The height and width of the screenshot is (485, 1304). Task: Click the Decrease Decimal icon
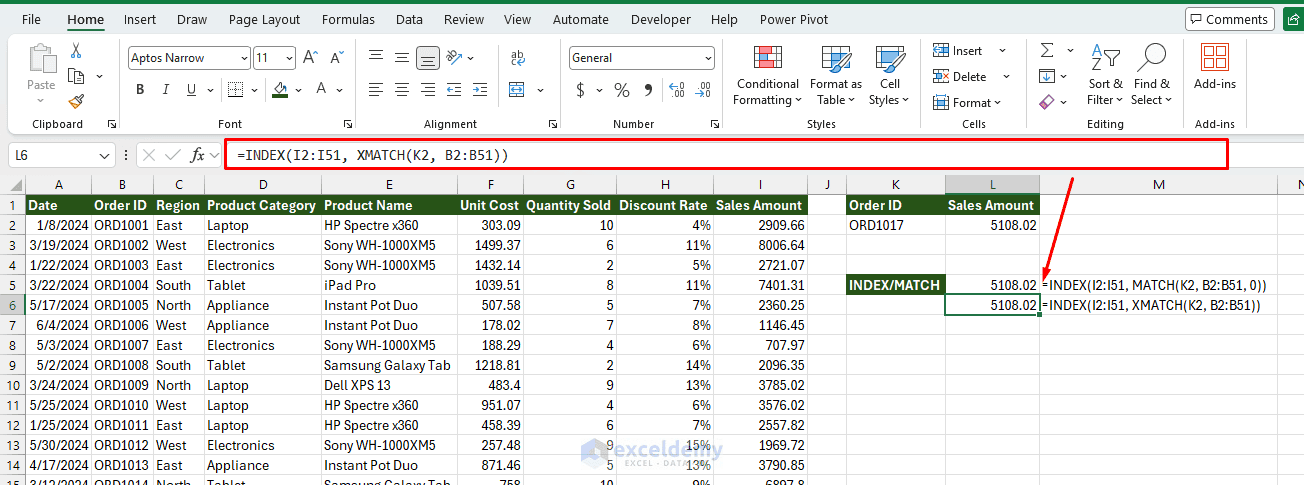tap(702, 90)
